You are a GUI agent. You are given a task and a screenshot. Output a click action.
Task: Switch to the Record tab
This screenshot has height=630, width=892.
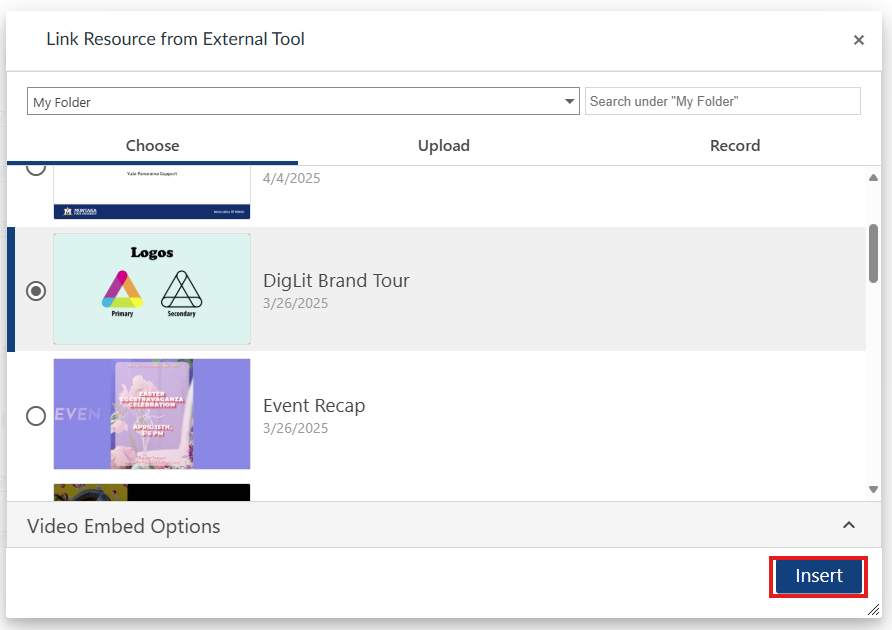coord(735,146)
